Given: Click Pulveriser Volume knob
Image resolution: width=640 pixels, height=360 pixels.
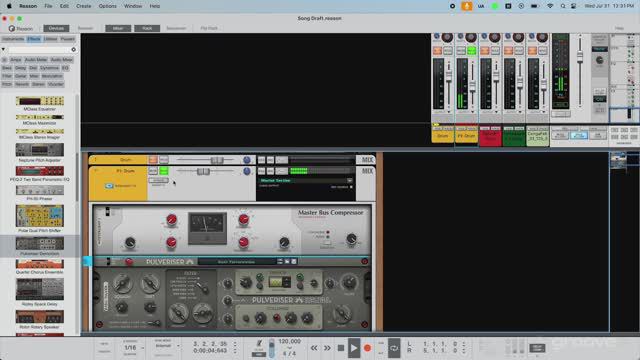Looking at the screenshot, I should click(x=349, y=282).
